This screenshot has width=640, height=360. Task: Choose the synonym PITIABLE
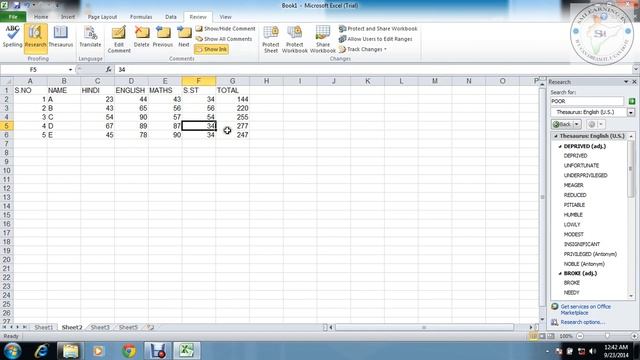[x=574, y=205]
